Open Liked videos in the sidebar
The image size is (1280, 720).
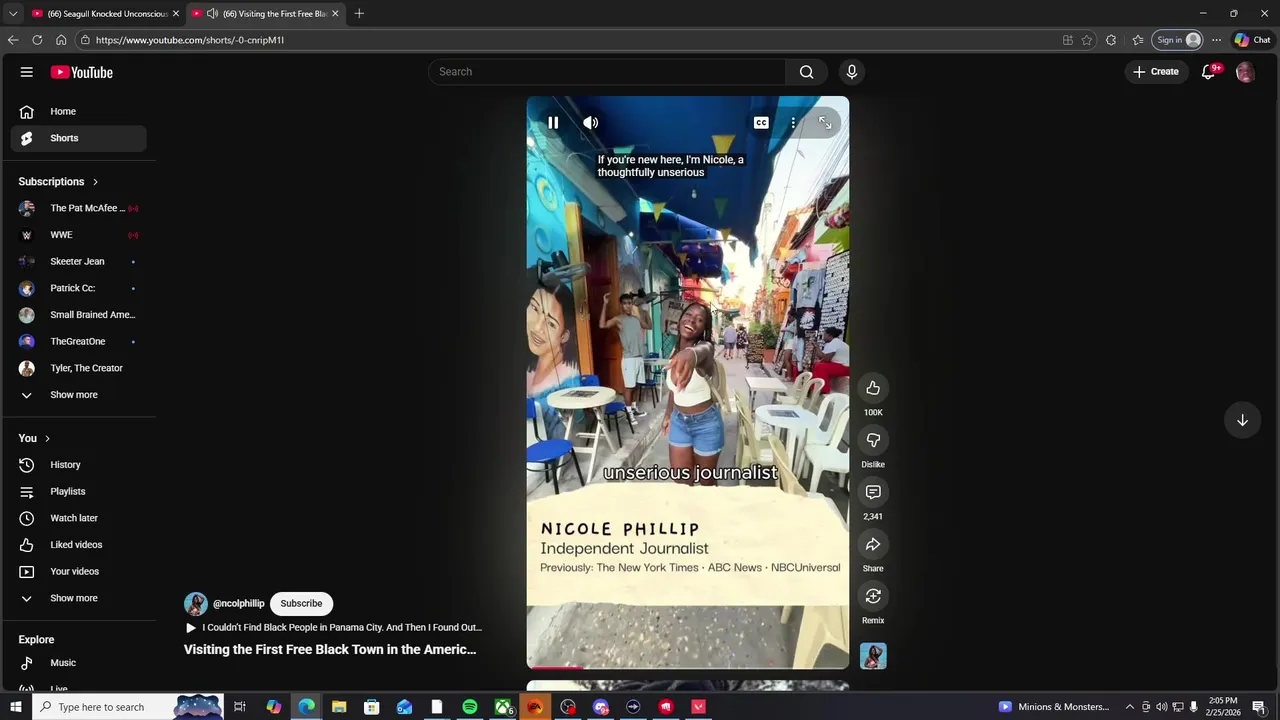tap(79, 545)
